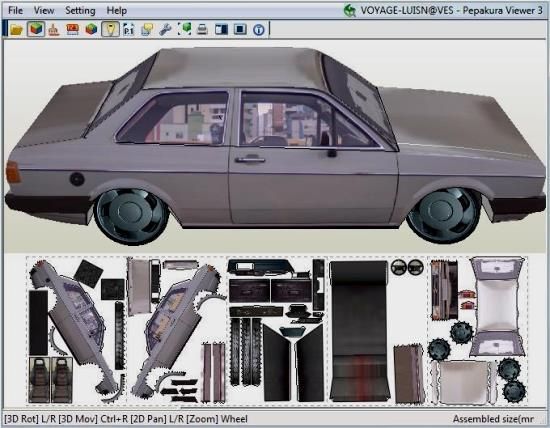Click the '[3D Rot] L/R' status bar text
This screenshot has height=428, width=550.
pyautogui.click(x=30, y=419)
